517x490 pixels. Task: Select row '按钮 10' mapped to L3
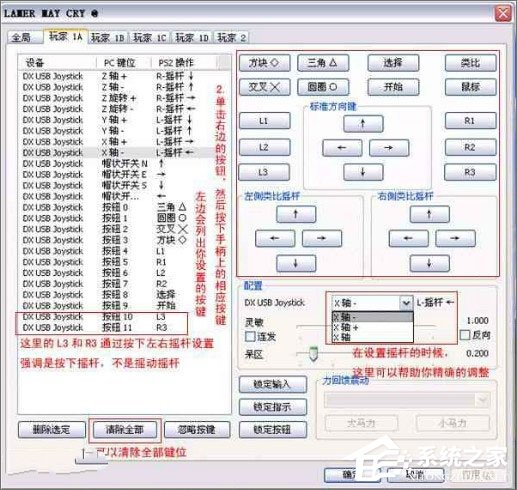click(x=124, y=317)
